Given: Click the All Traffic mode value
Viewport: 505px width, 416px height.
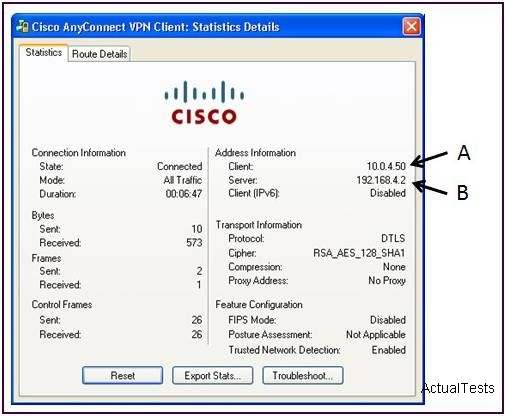Looking at the screenshot, I should point(183,180).
